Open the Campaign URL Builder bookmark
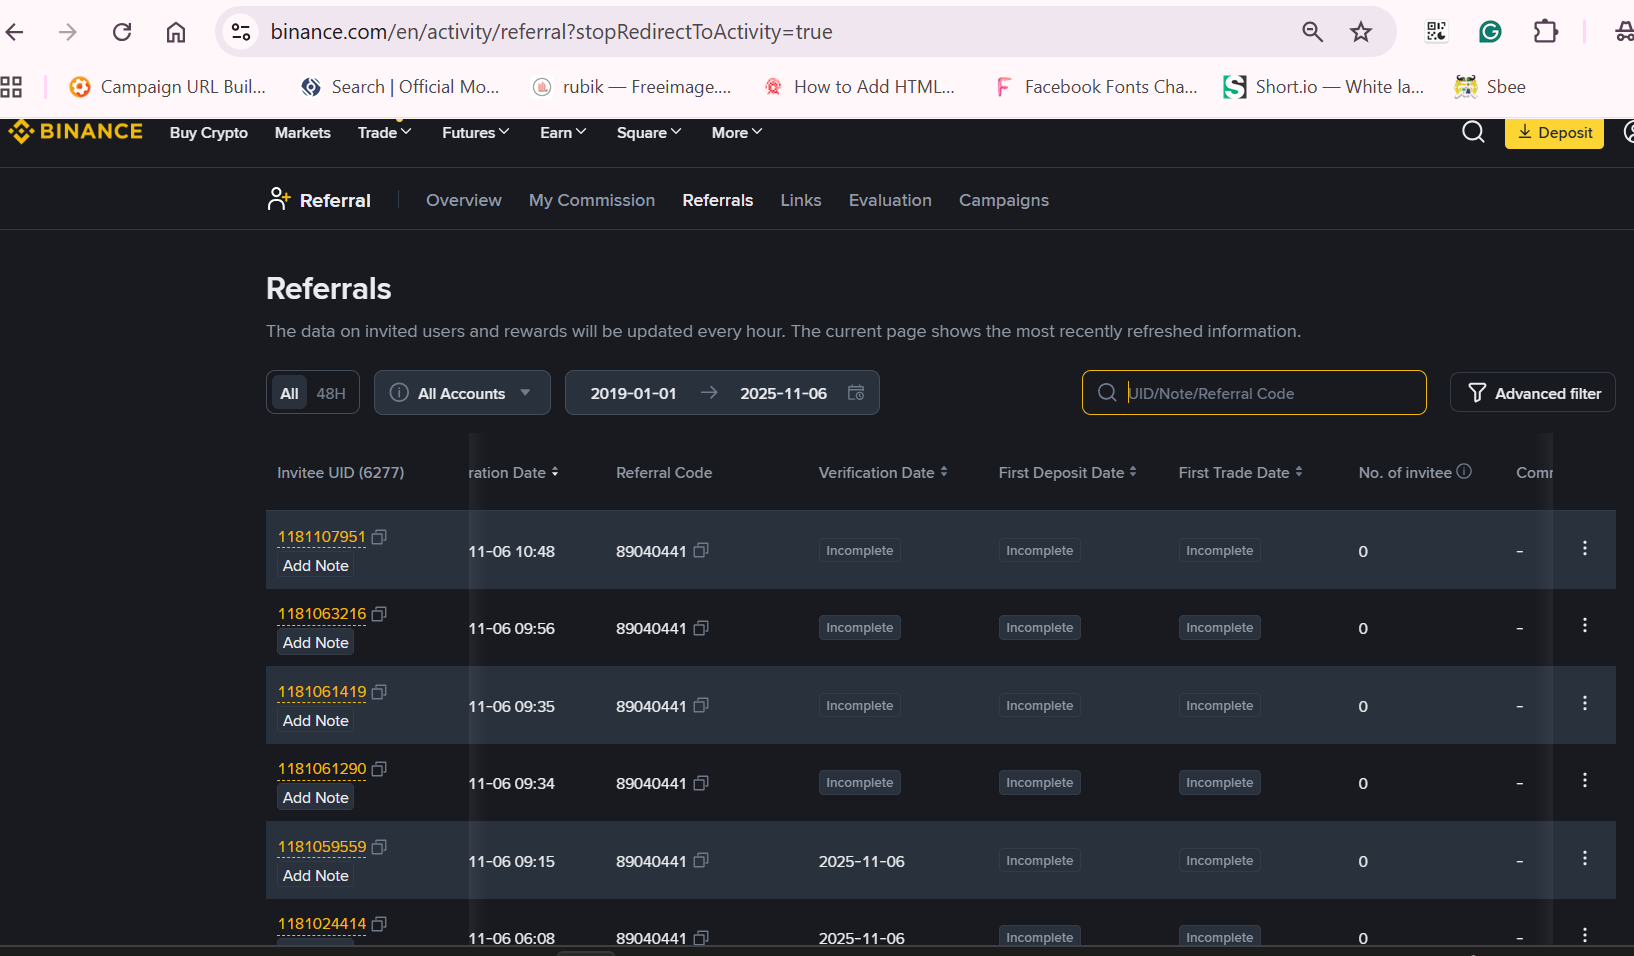The width and height of the screenshot is (1634, 956). click(x=168, y=87)
